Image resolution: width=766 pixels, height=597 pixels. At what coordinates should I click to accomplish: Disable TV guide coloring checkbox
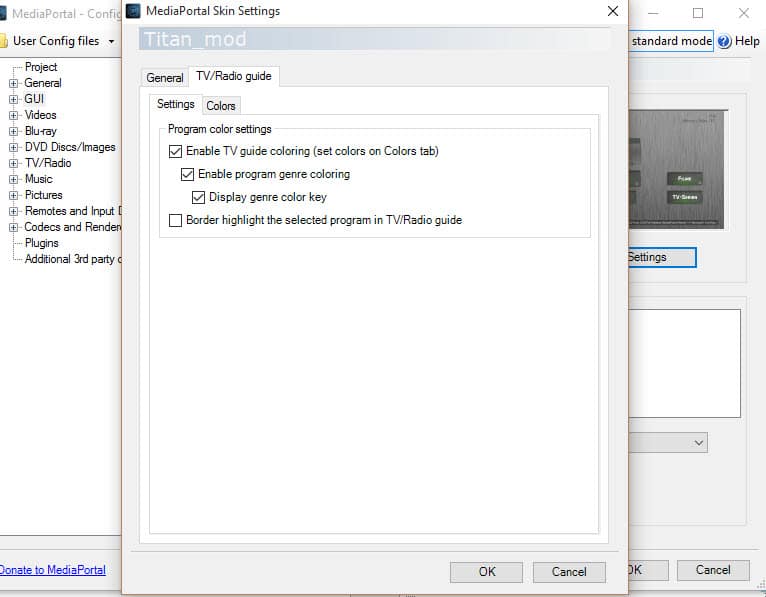tap(176, 152)
